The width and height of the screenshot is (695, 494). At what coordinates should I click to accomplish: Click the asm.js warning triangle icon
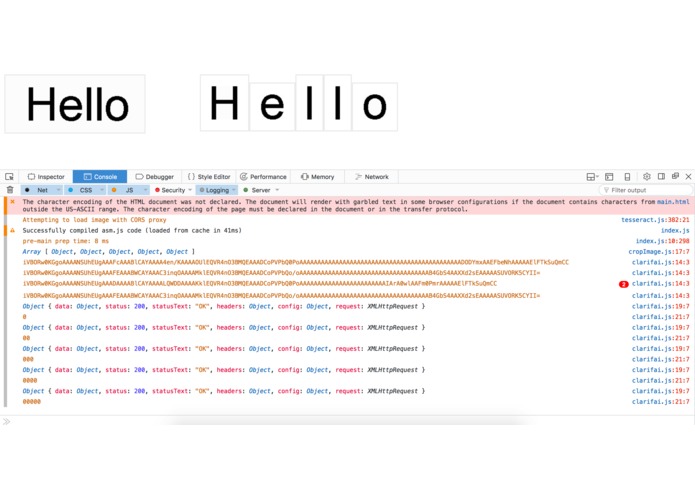click(x=12, y=230)
